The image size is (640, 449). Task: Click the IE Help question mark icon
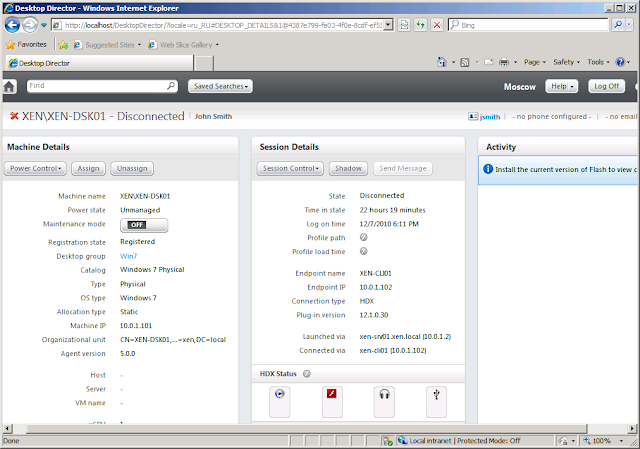point(620,62)
